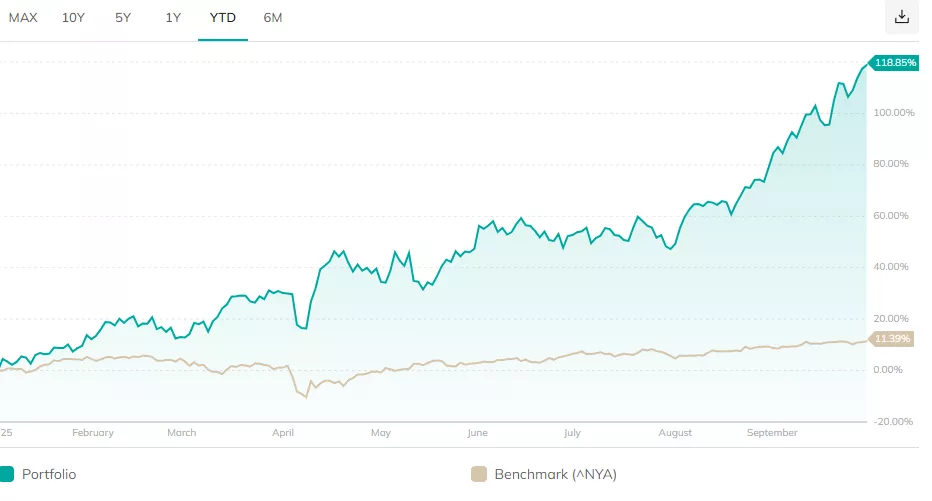Toggle the Benchmark (^NYA) legend label
The image size is (932, 501).
(x=555, y=474)
